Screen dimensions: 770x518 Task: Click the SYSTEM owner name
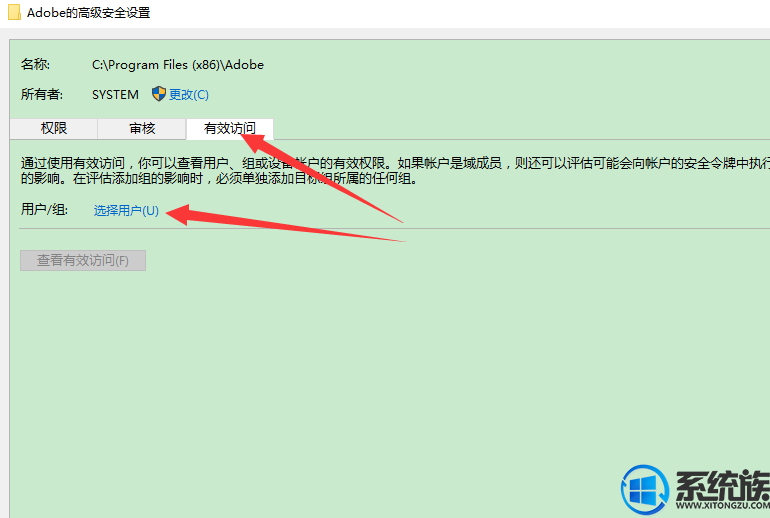(115, 94)
